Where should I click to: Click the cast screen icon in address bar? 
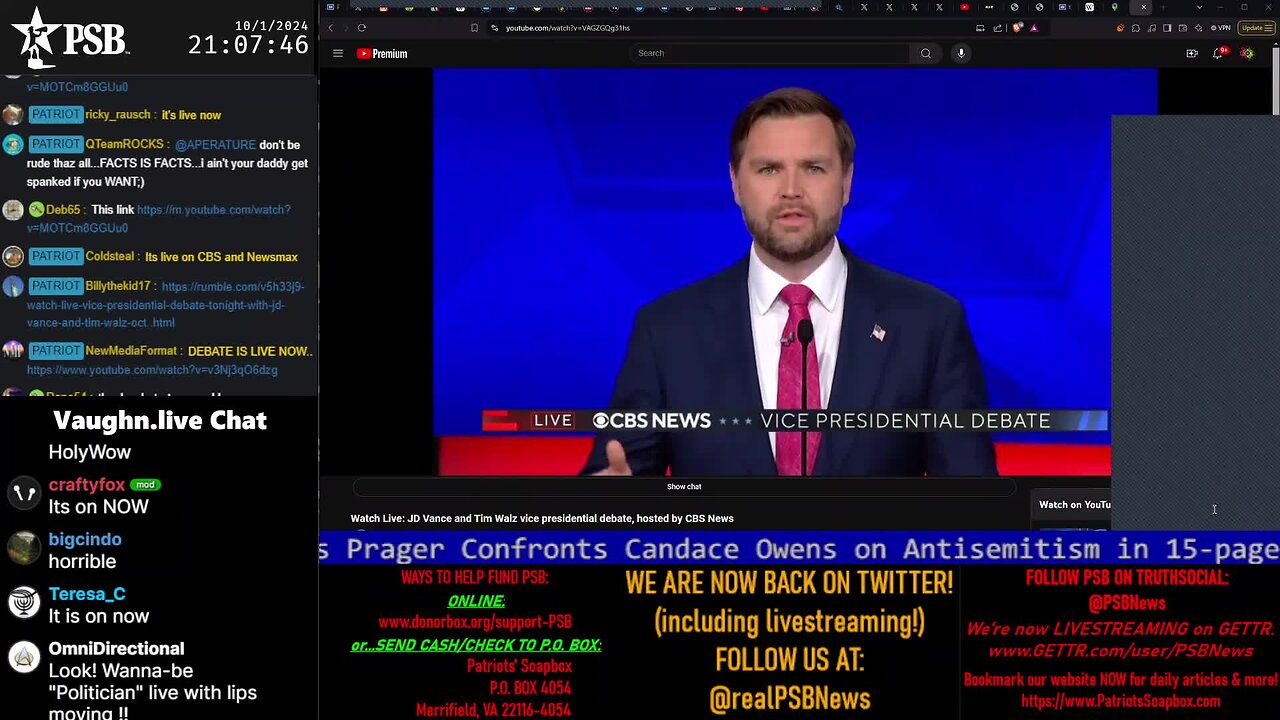point(980,28)
